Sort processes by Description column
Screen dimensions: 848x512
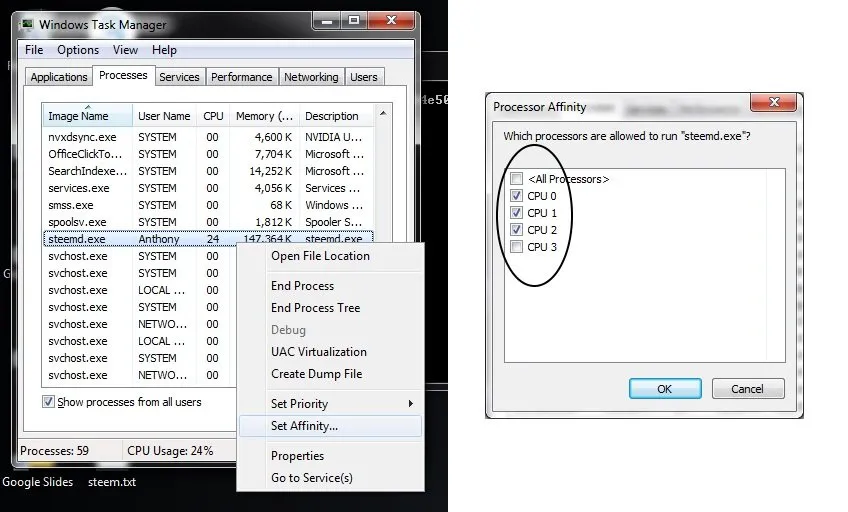coord(336,116)
